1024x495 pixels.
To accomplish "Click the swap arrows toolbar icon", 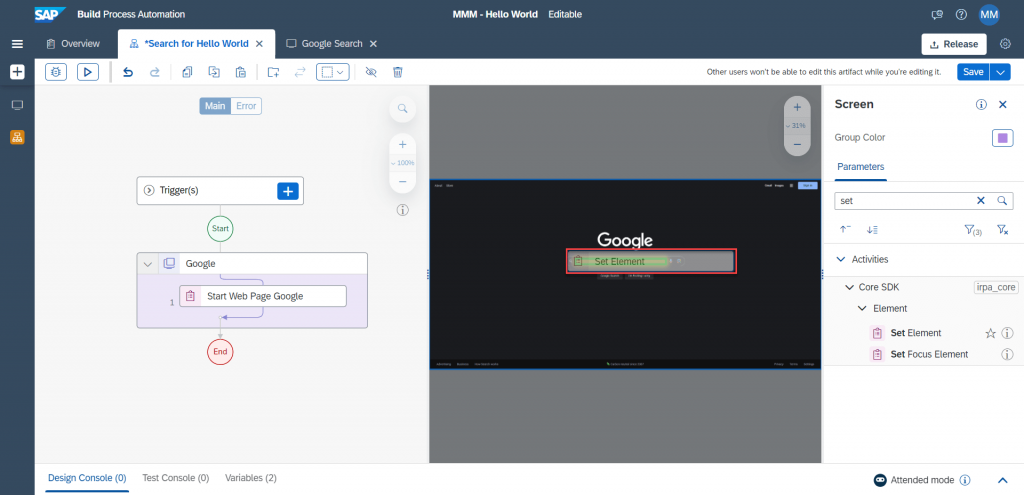I will [300, 72].
